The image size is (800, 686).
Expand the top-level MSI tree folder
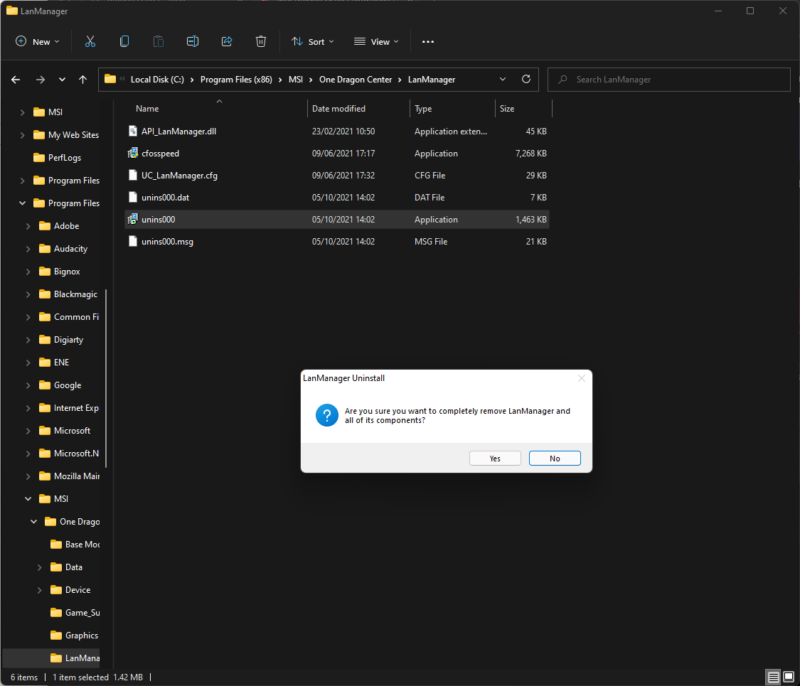22,112
